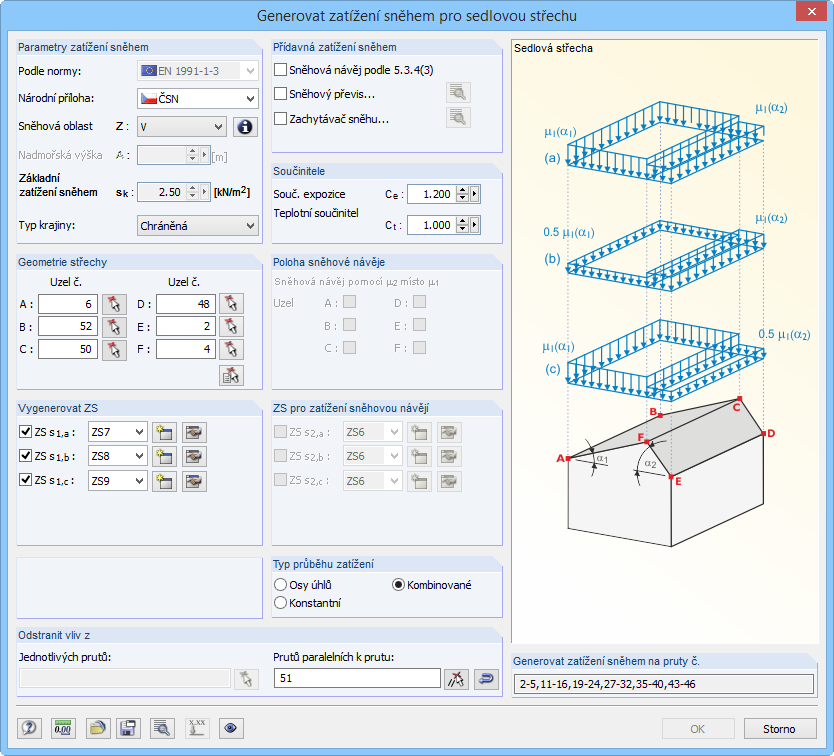834x756 pixels.
Task: Open Ce coefficient options arrow
Action: 474,194
